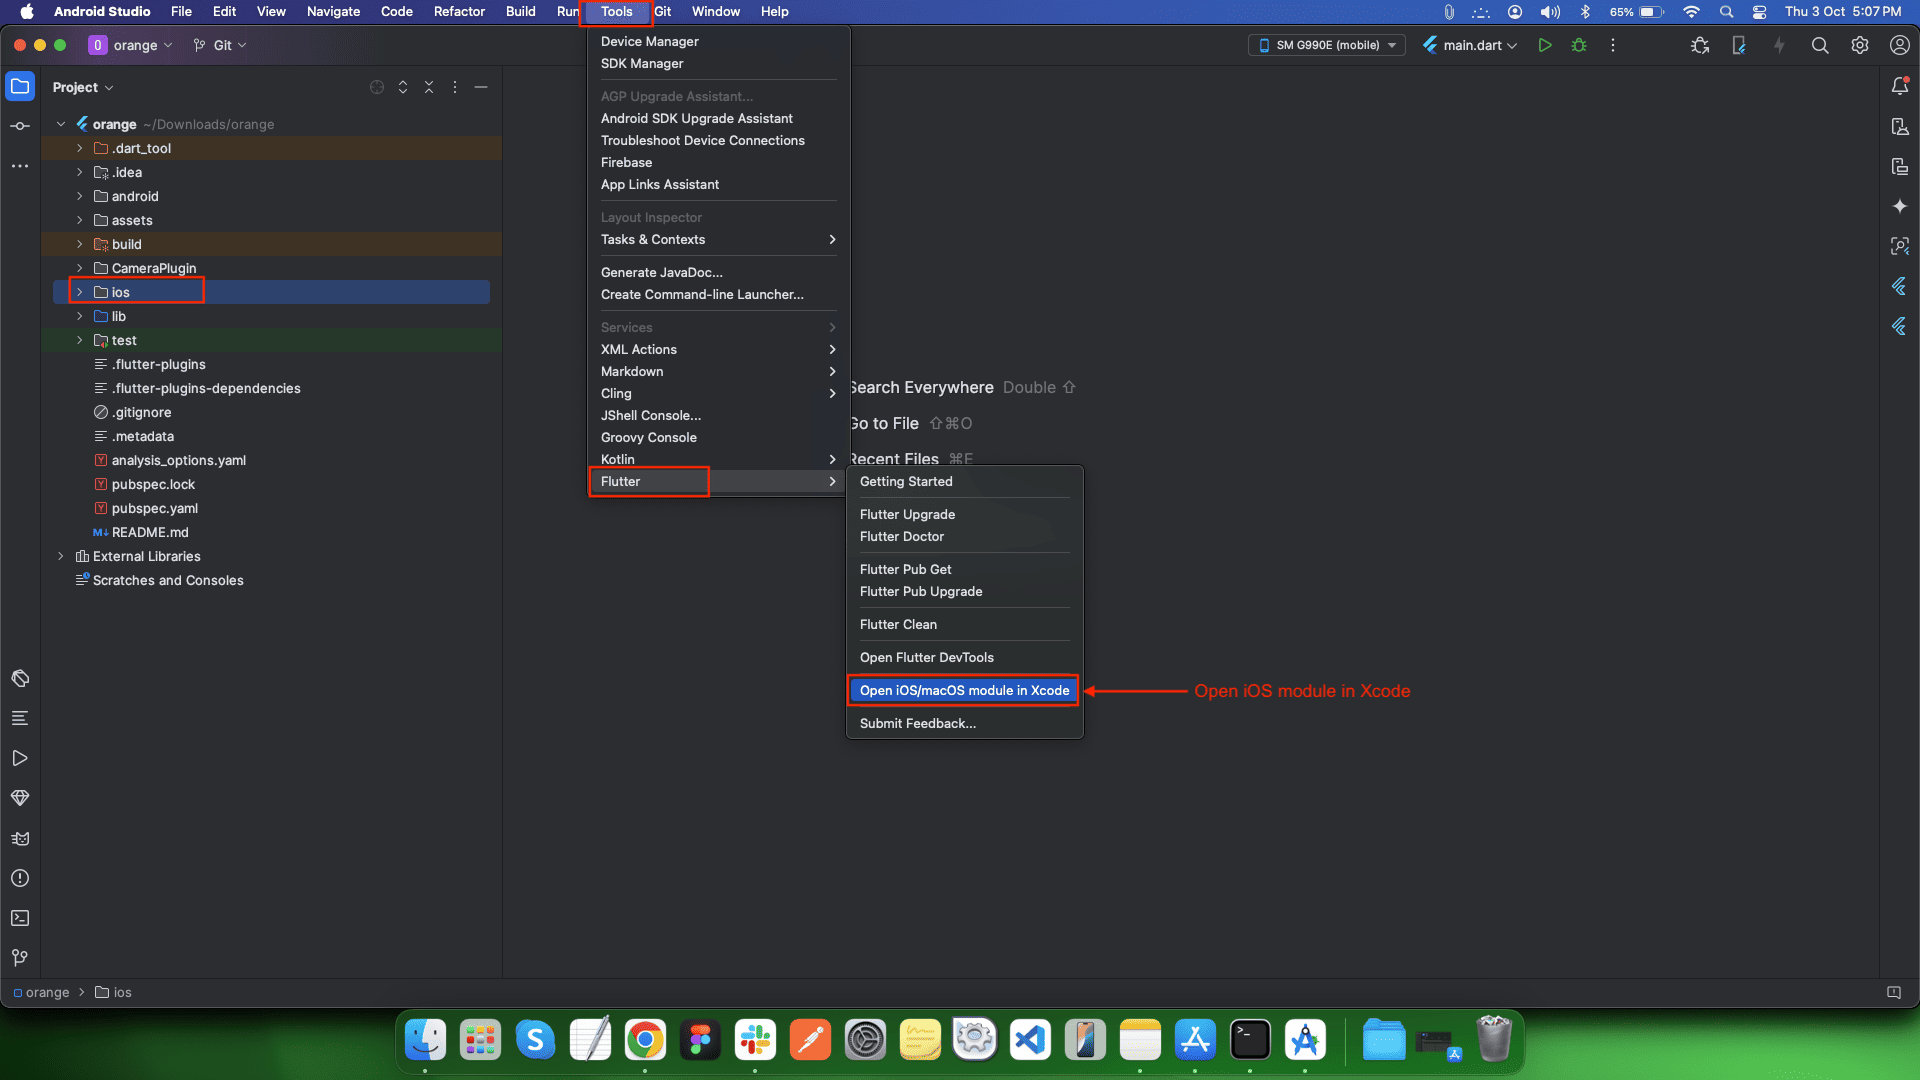Open the SM G990E device selector dropdown
This screenshot has width=1920, height=1080.
click(1326, 45)
